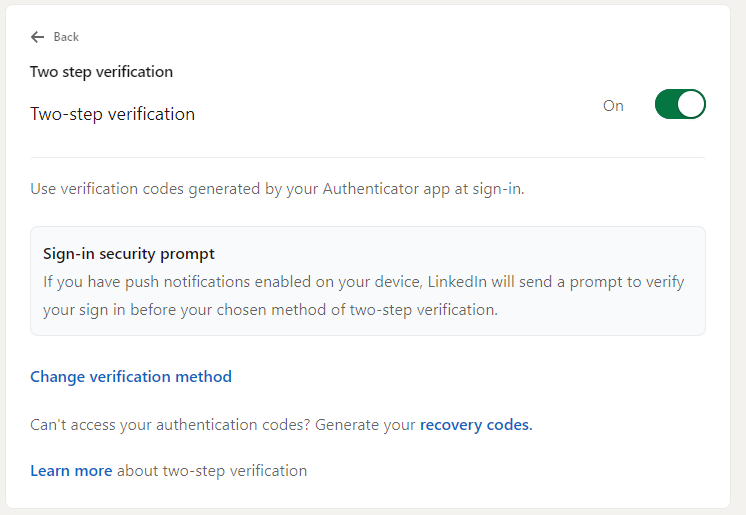
Task: Click the 'about two-step verification' text
Action: (x=212, y=471)
